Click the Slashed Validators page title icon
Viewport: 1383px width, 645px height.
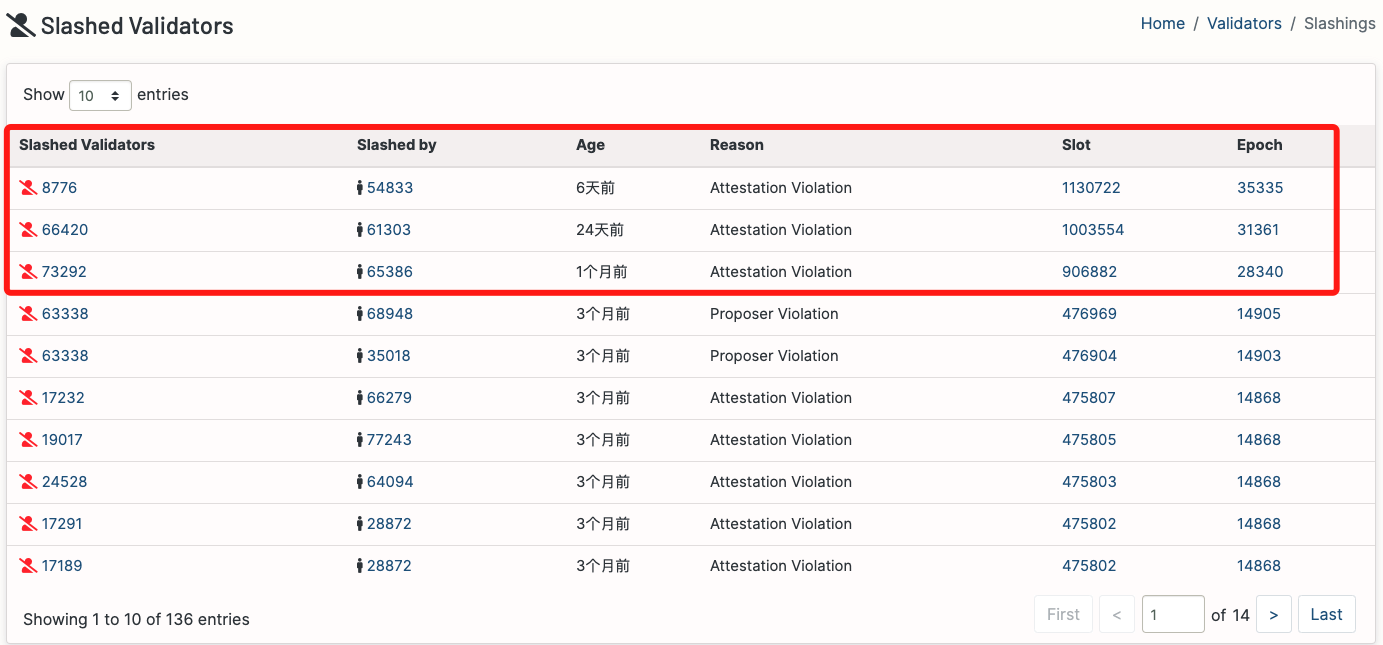[21, 26]
